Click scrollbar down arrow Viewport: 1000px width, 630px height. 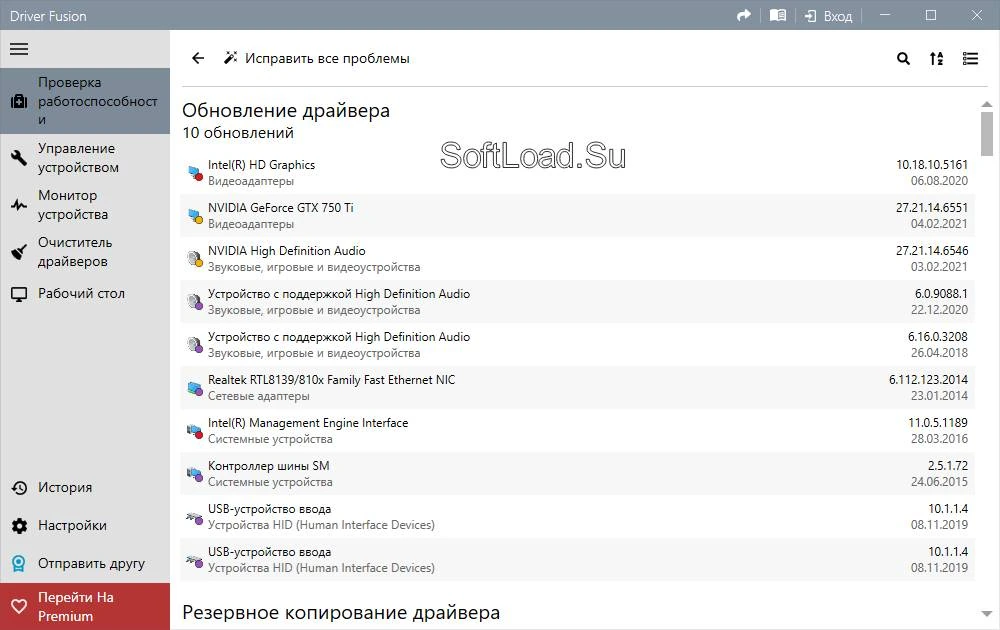click(x=987, y=613)
